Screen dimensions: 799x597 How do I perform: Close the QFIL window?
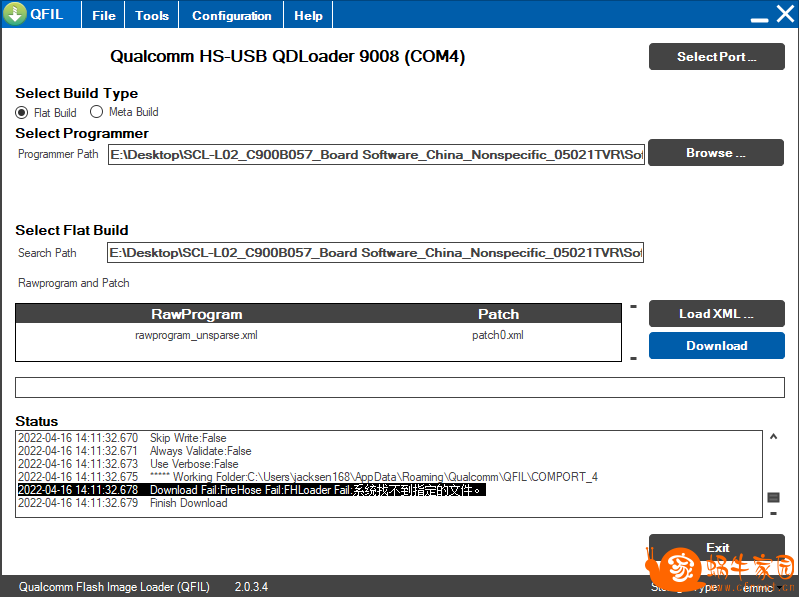click(x=785, y=14)
